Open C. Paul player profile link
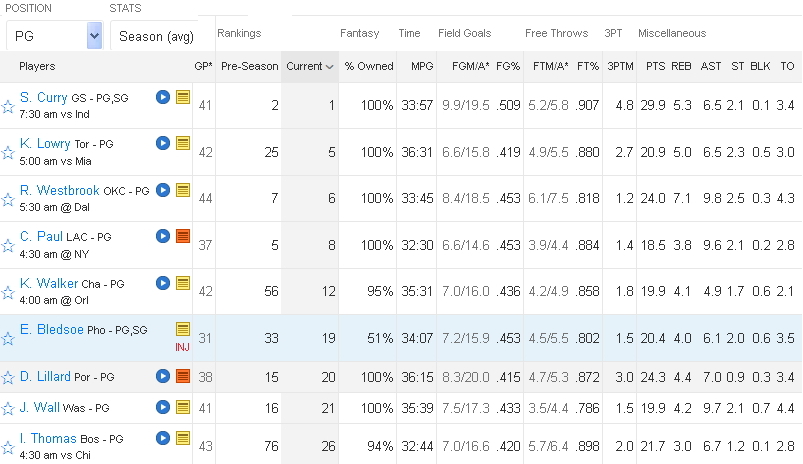Screen dimensions: 803x464 [x=41, y=237]
